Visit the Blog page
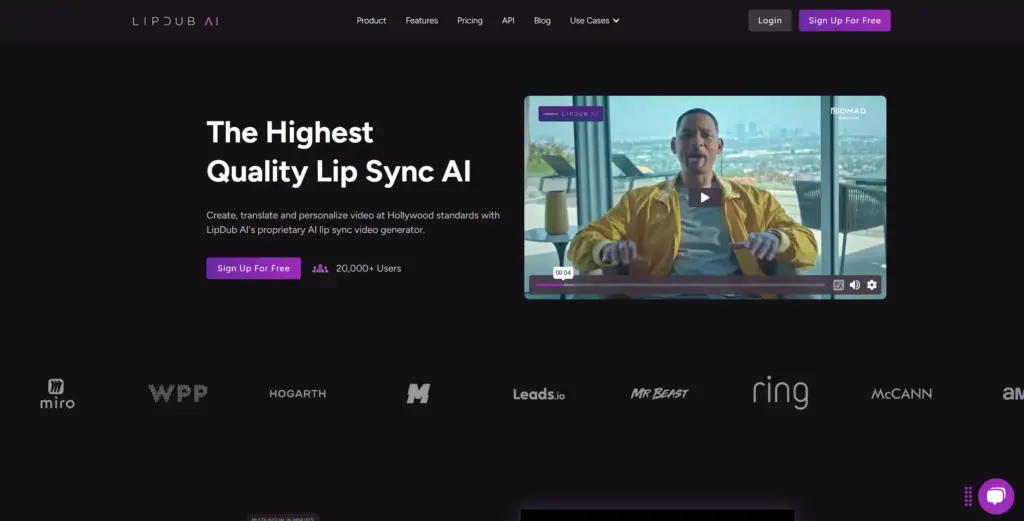This screenshot has height=521, width=1024. pyautogui.click(x=542, y=21)
